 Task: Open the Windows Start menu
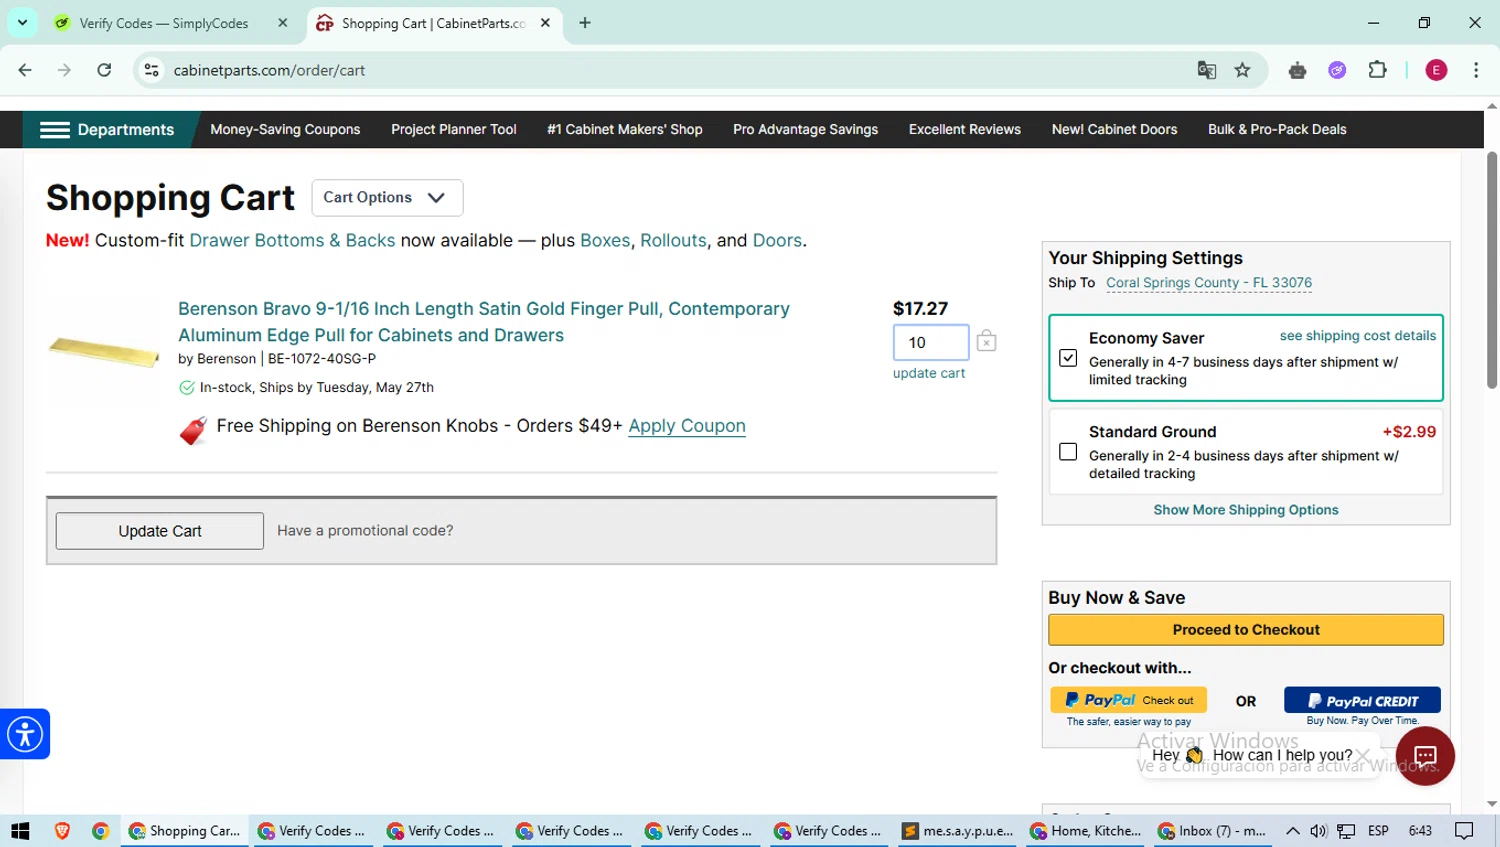pos(20,831)
